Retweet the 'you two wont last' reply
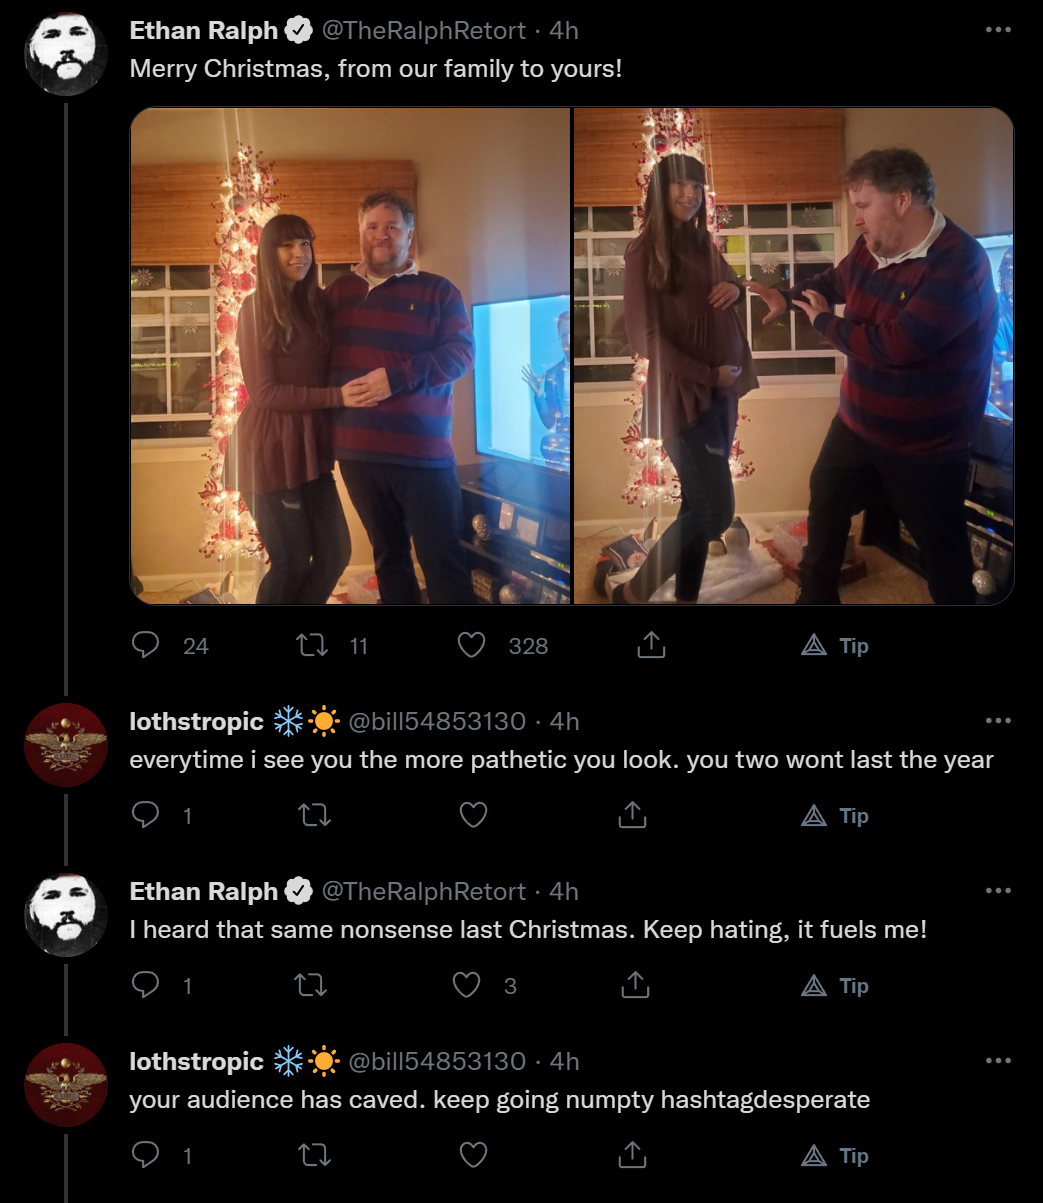Screen dimensions: 1043x1203 point(315,815)
